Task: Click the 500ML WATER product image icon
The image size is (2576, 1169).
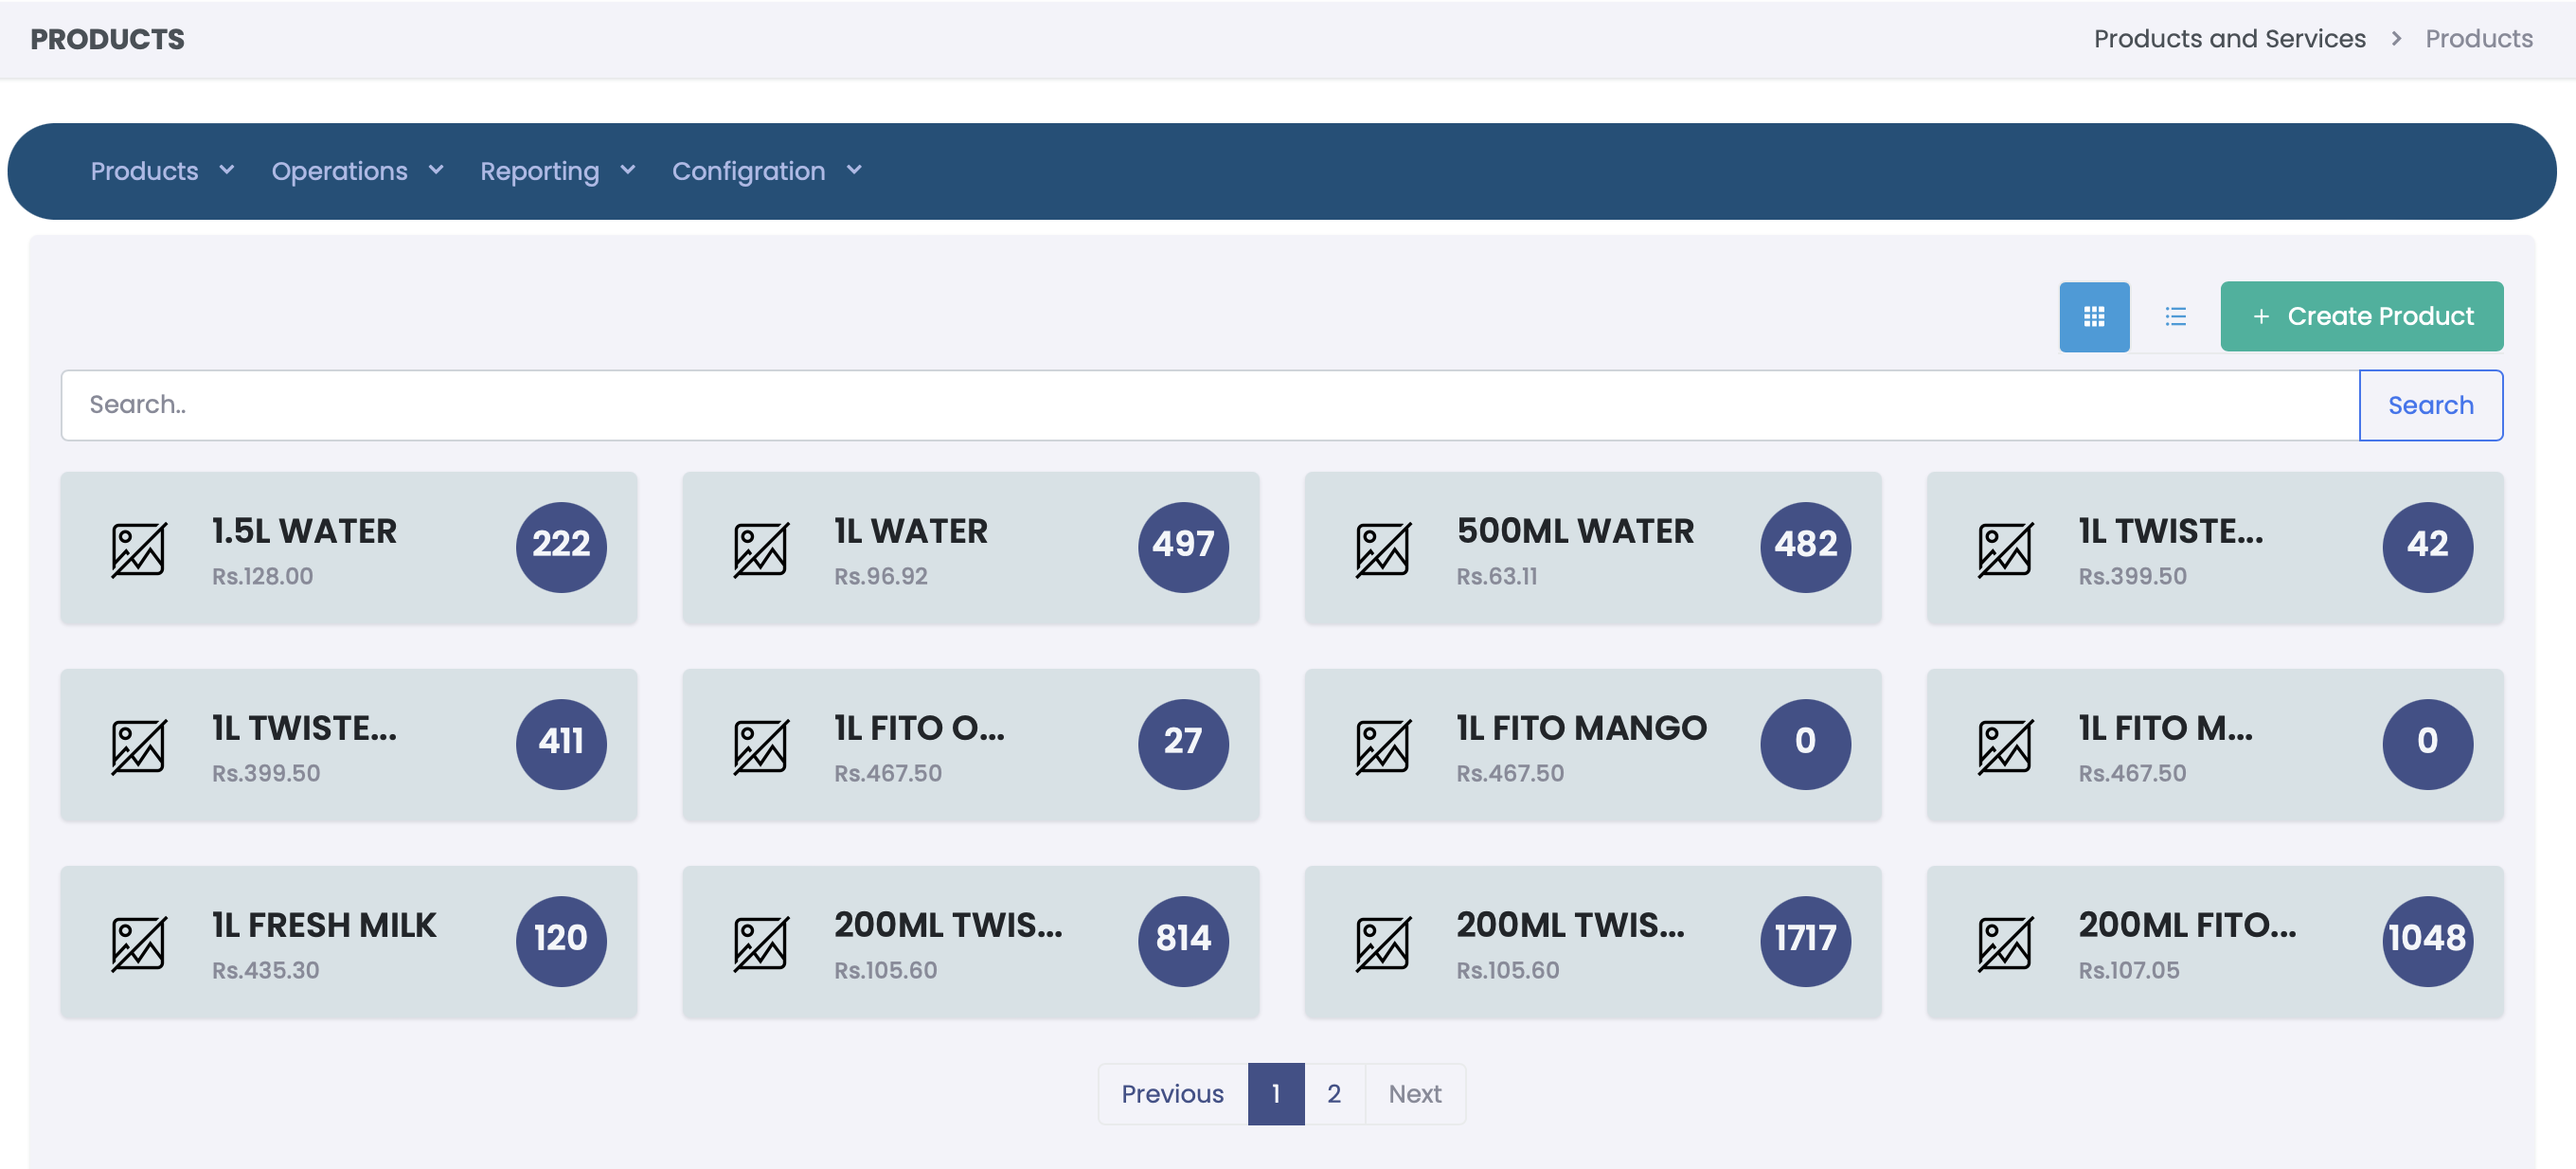Action: [1382, 549]
